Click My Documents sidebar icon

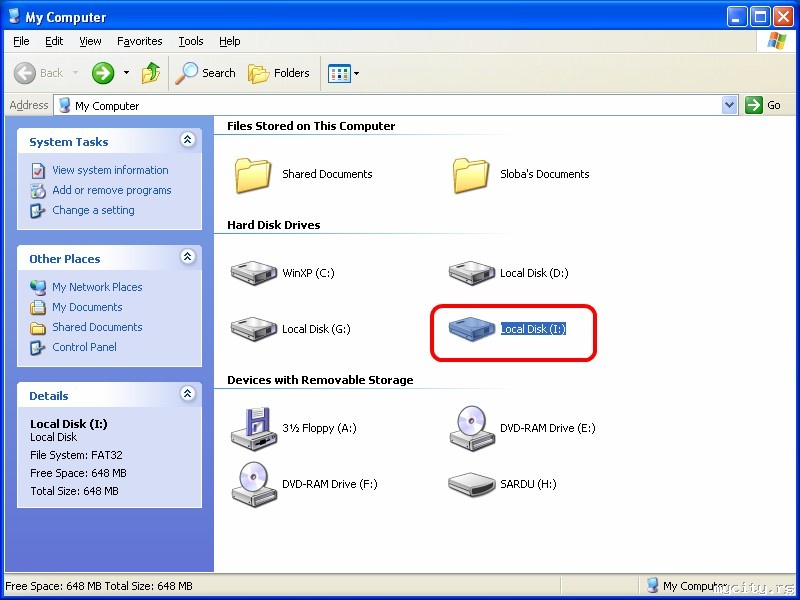click(38, 307)
